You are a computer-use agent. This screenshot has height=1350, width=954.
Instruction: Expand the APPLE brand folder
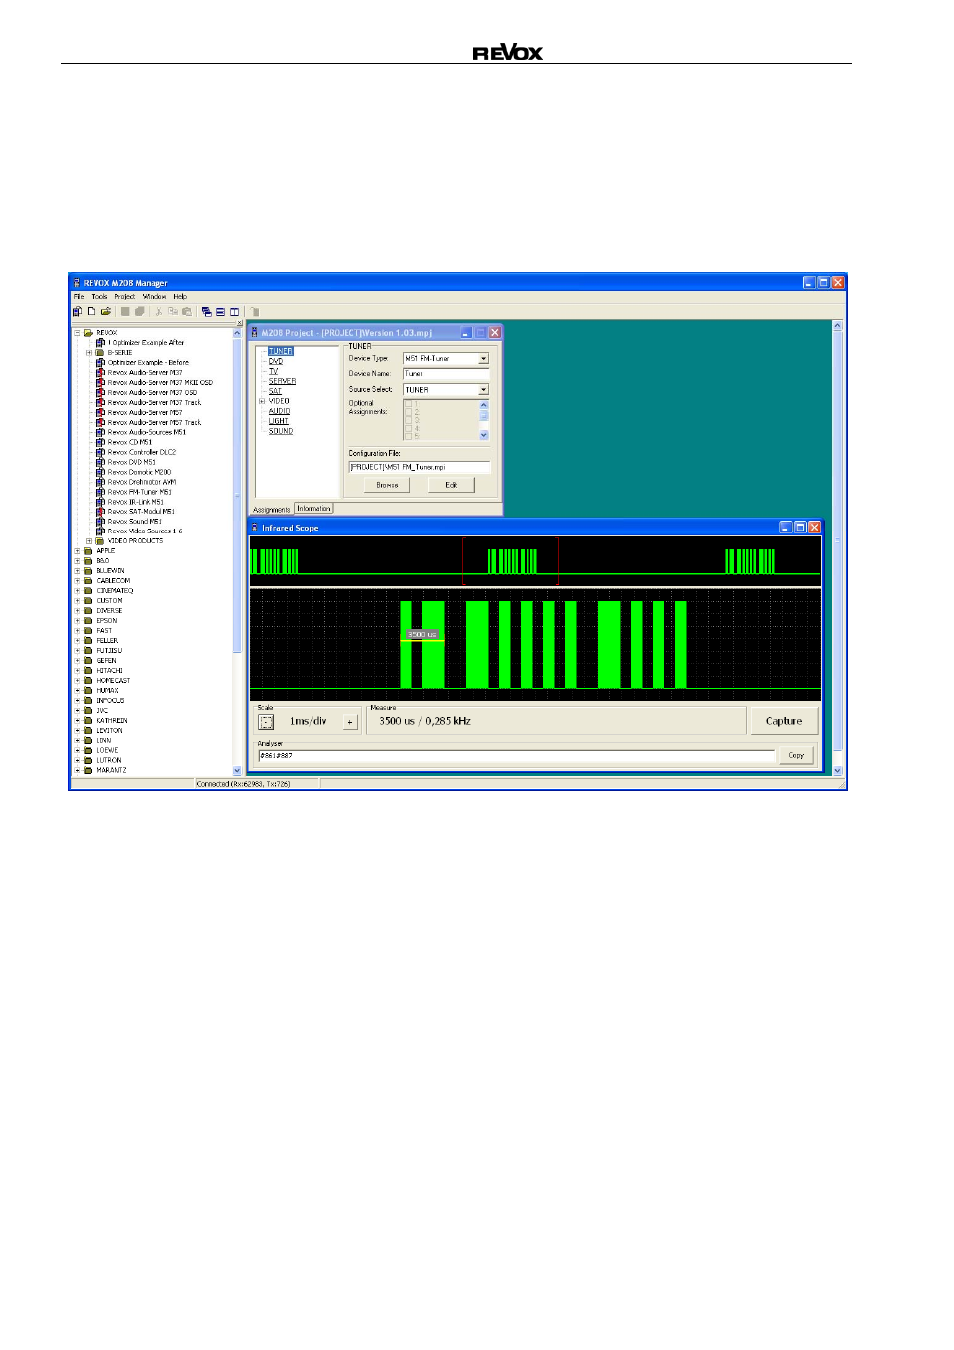77,551
